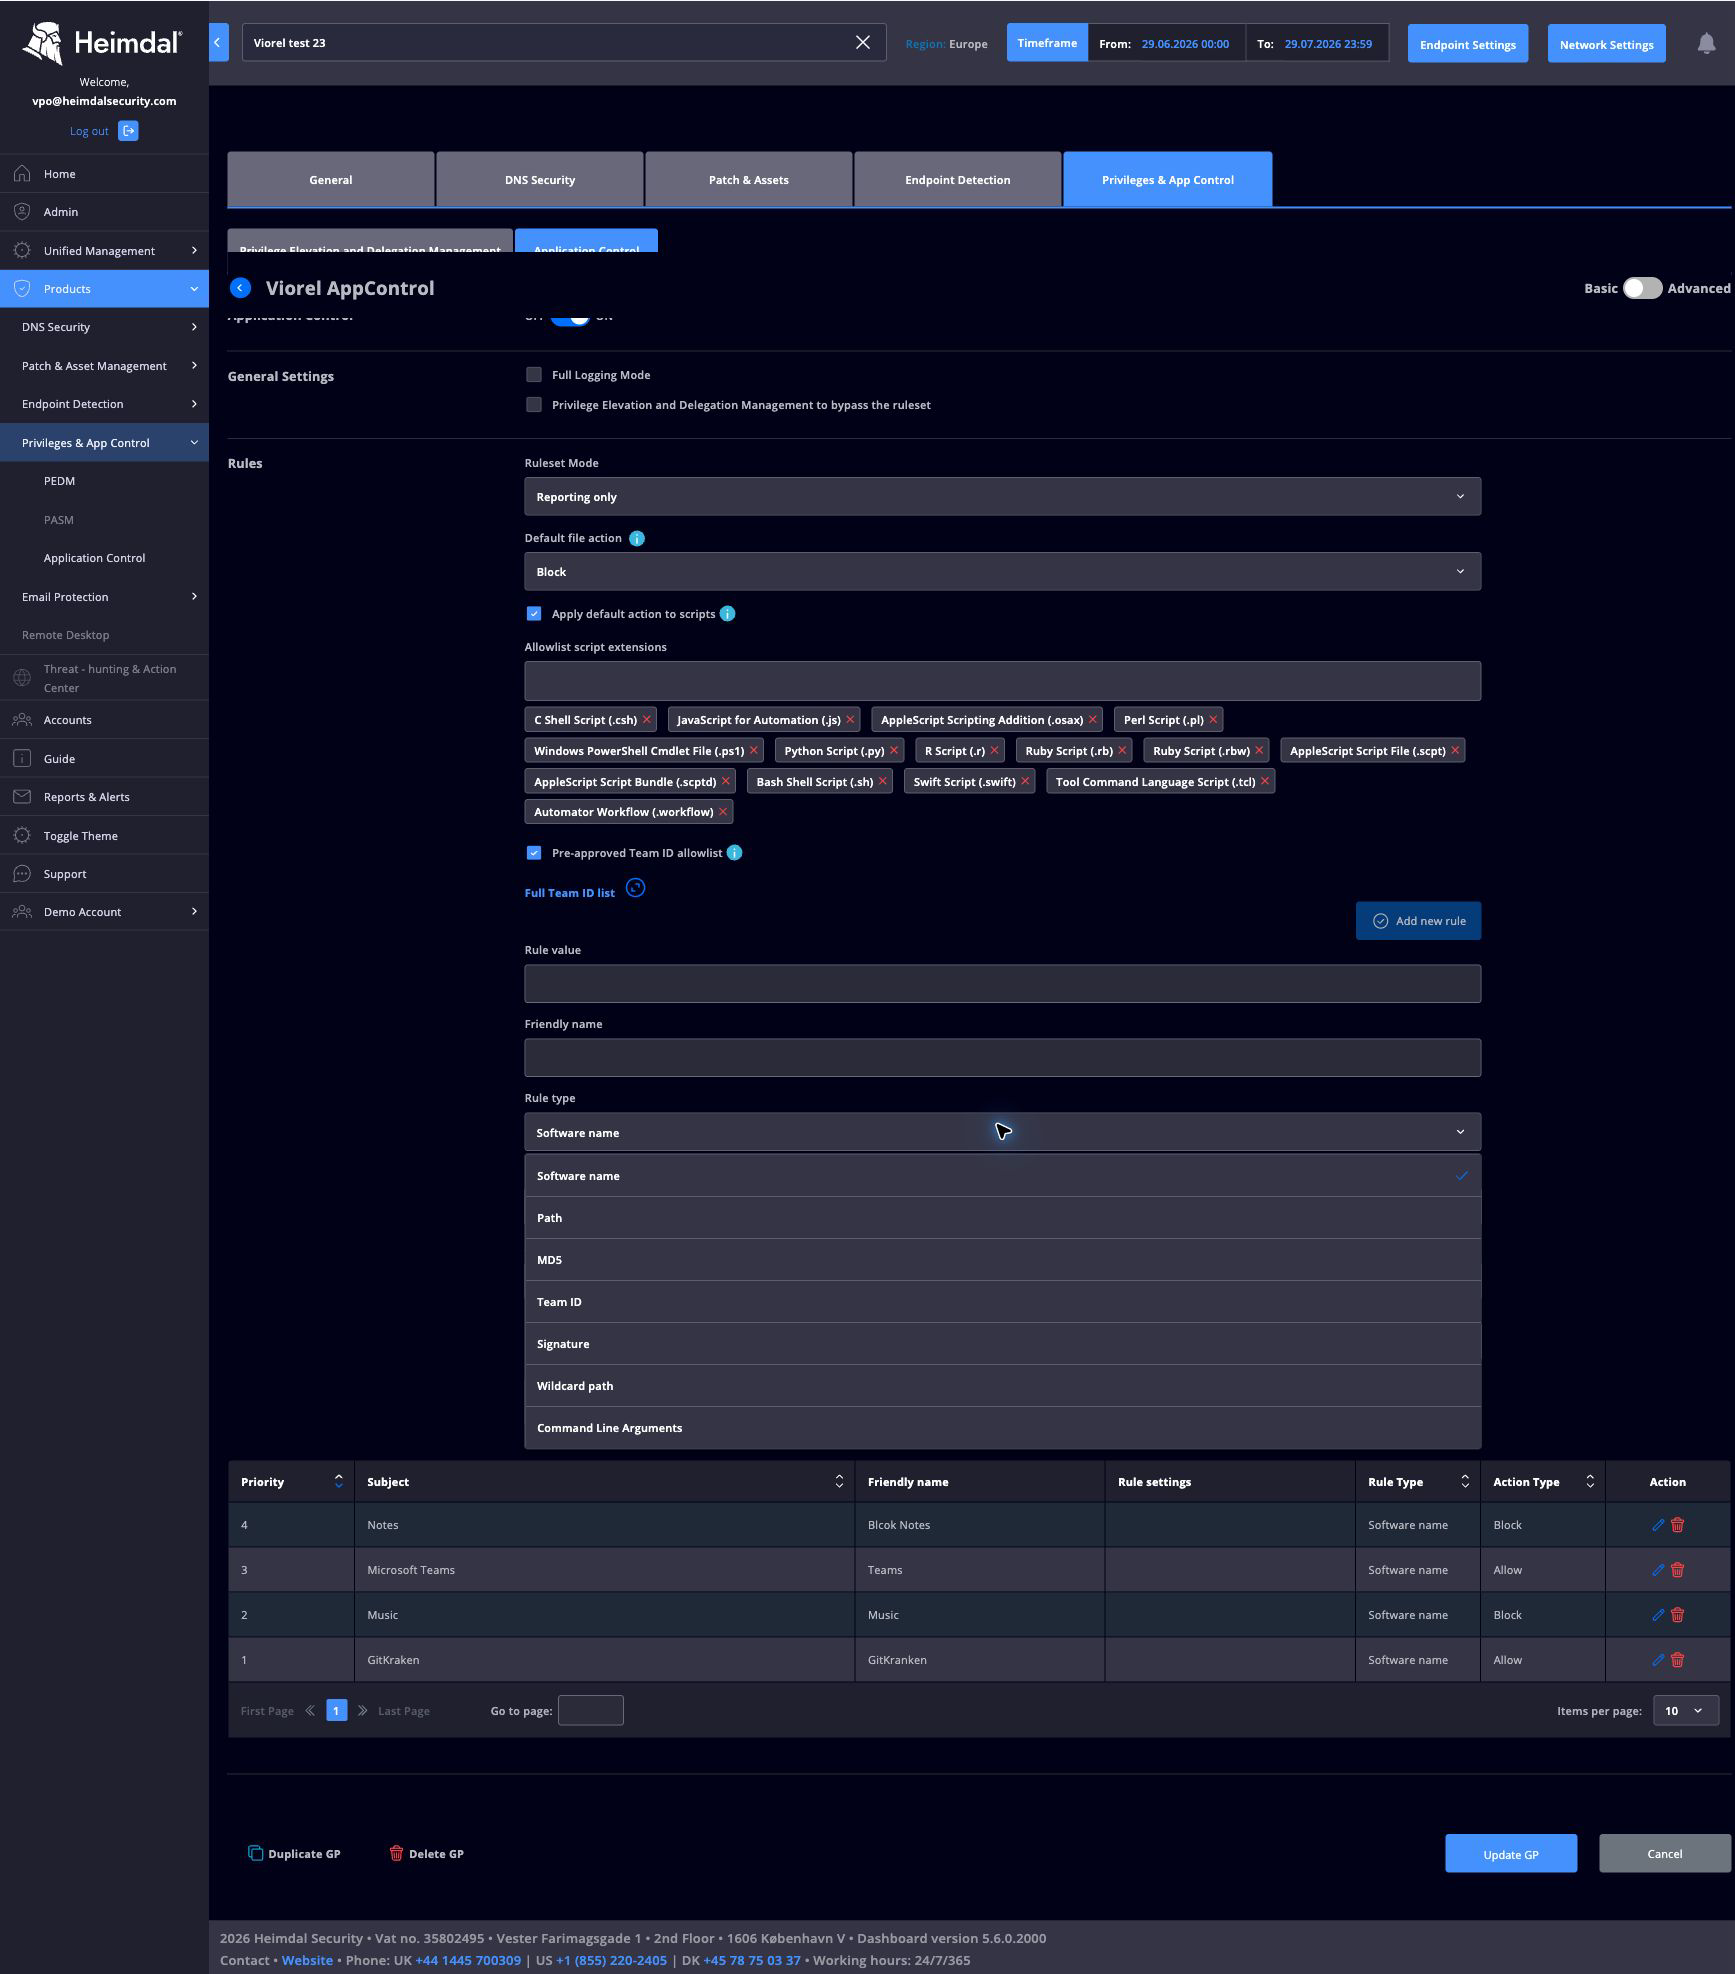Click Delete GP
This screenshot has height=1974, width=1735.
[x=426, y=1854]
